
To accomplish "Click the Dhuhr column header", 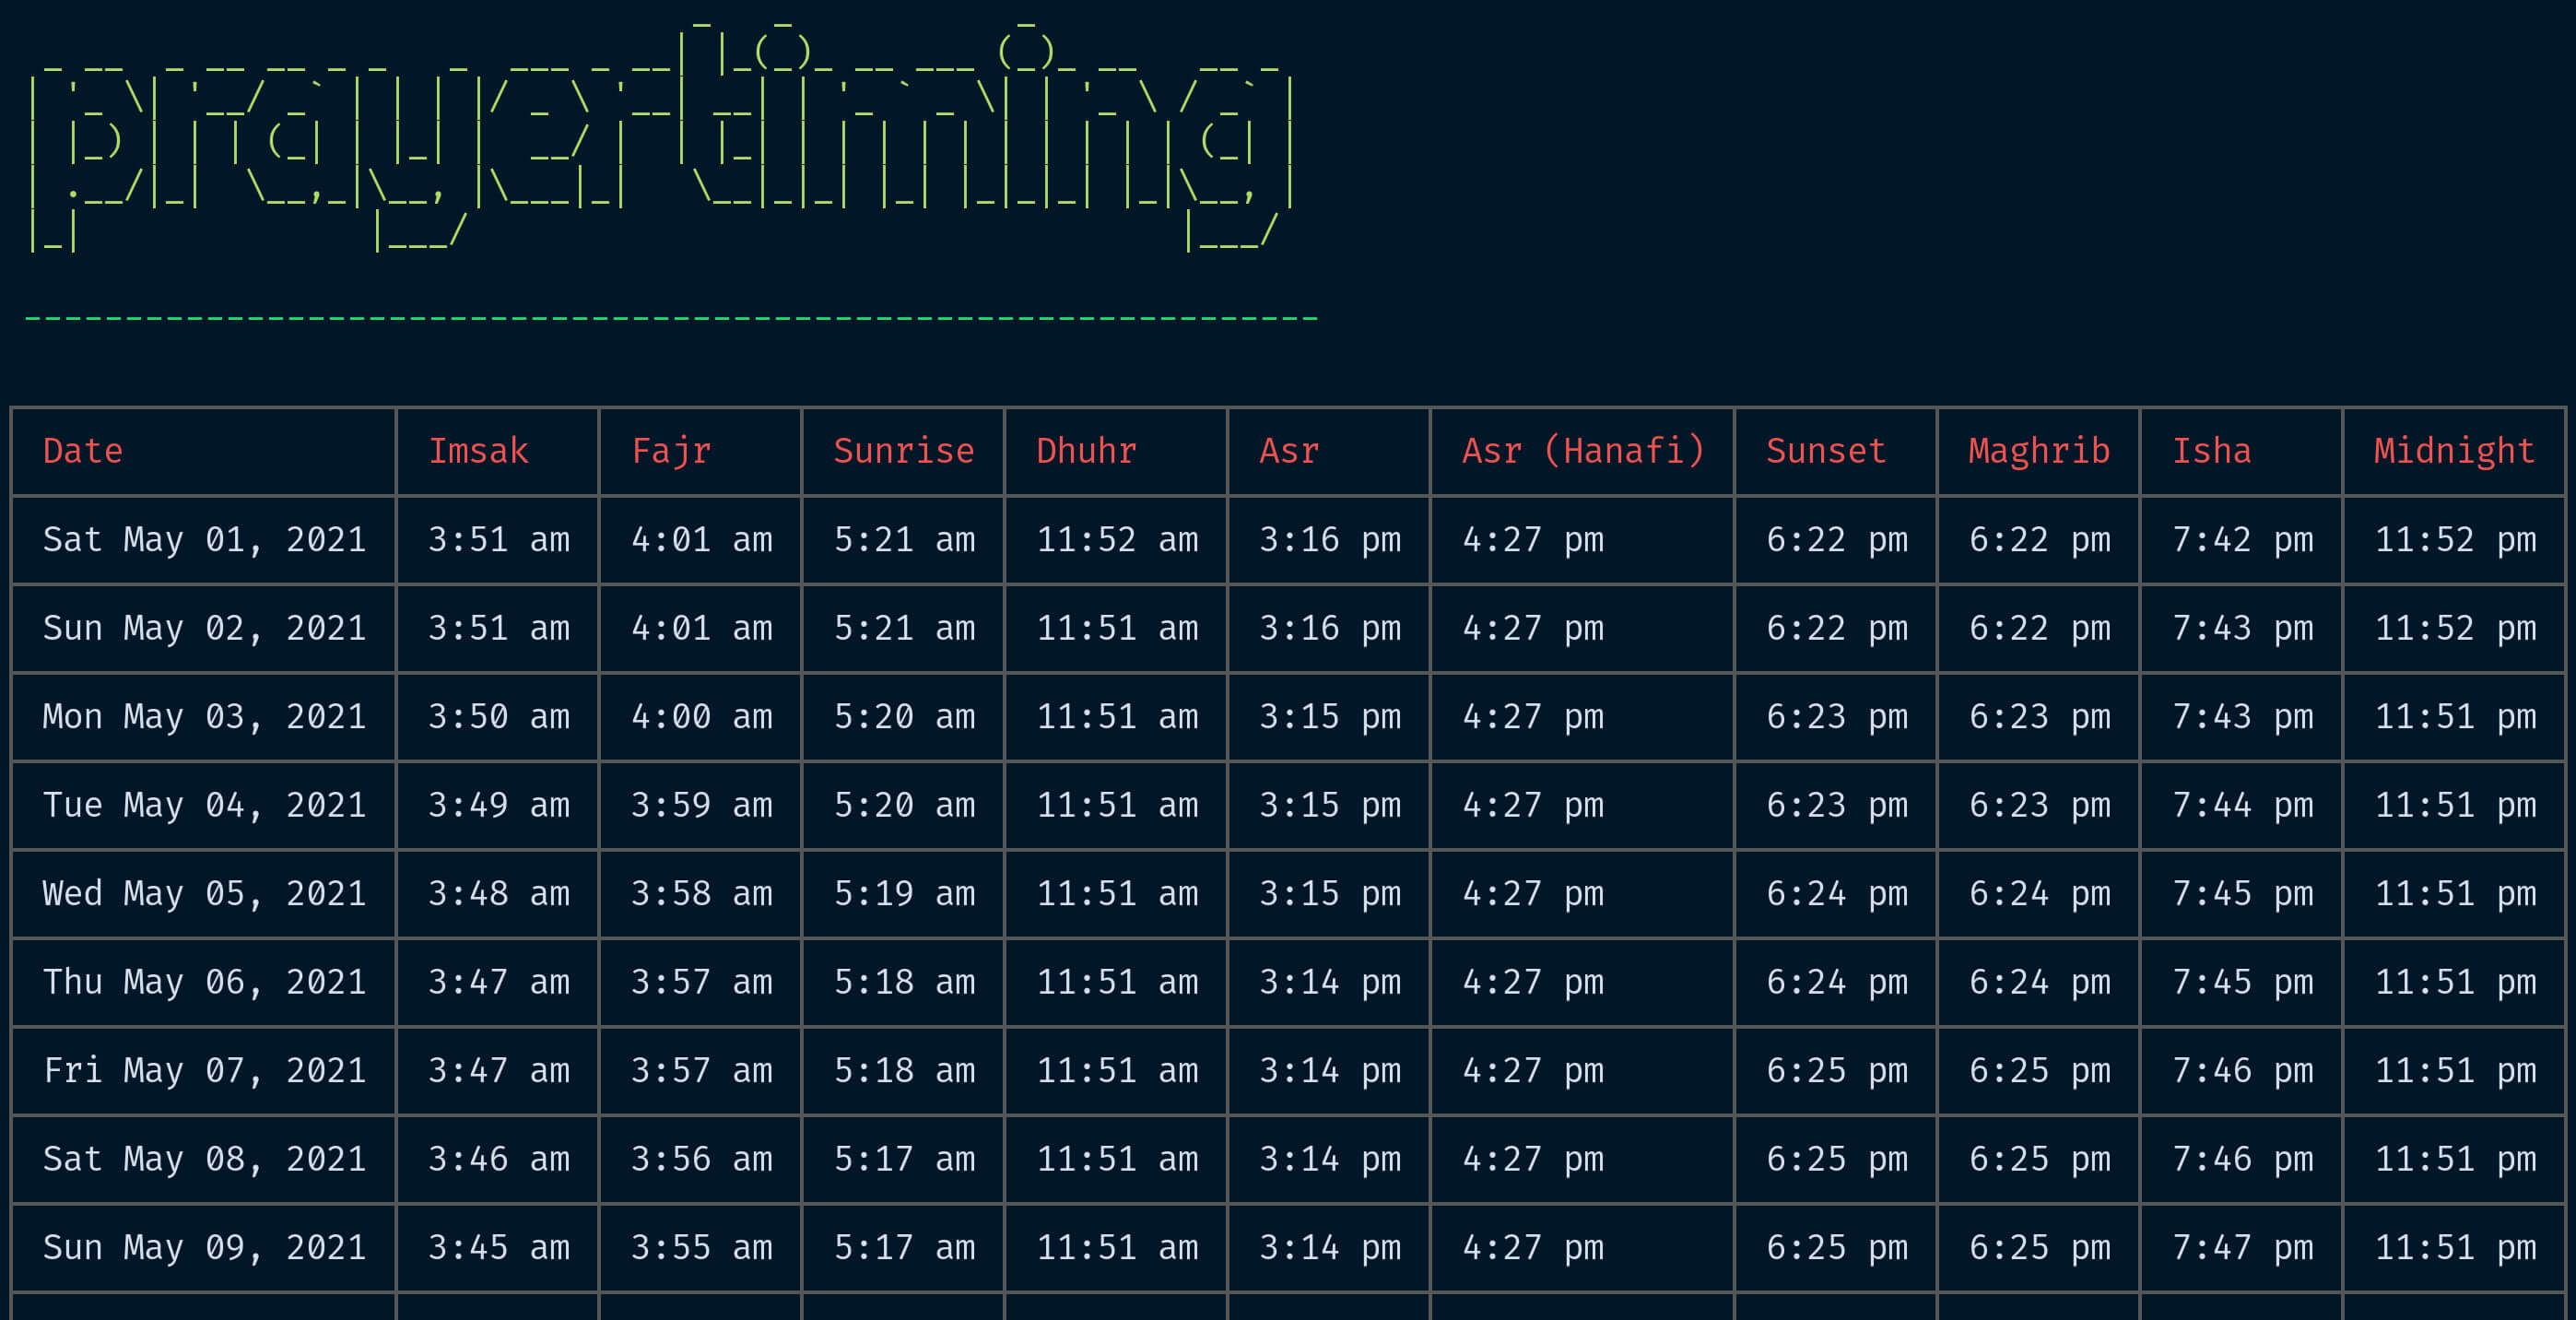I will tap(1086, 451).
